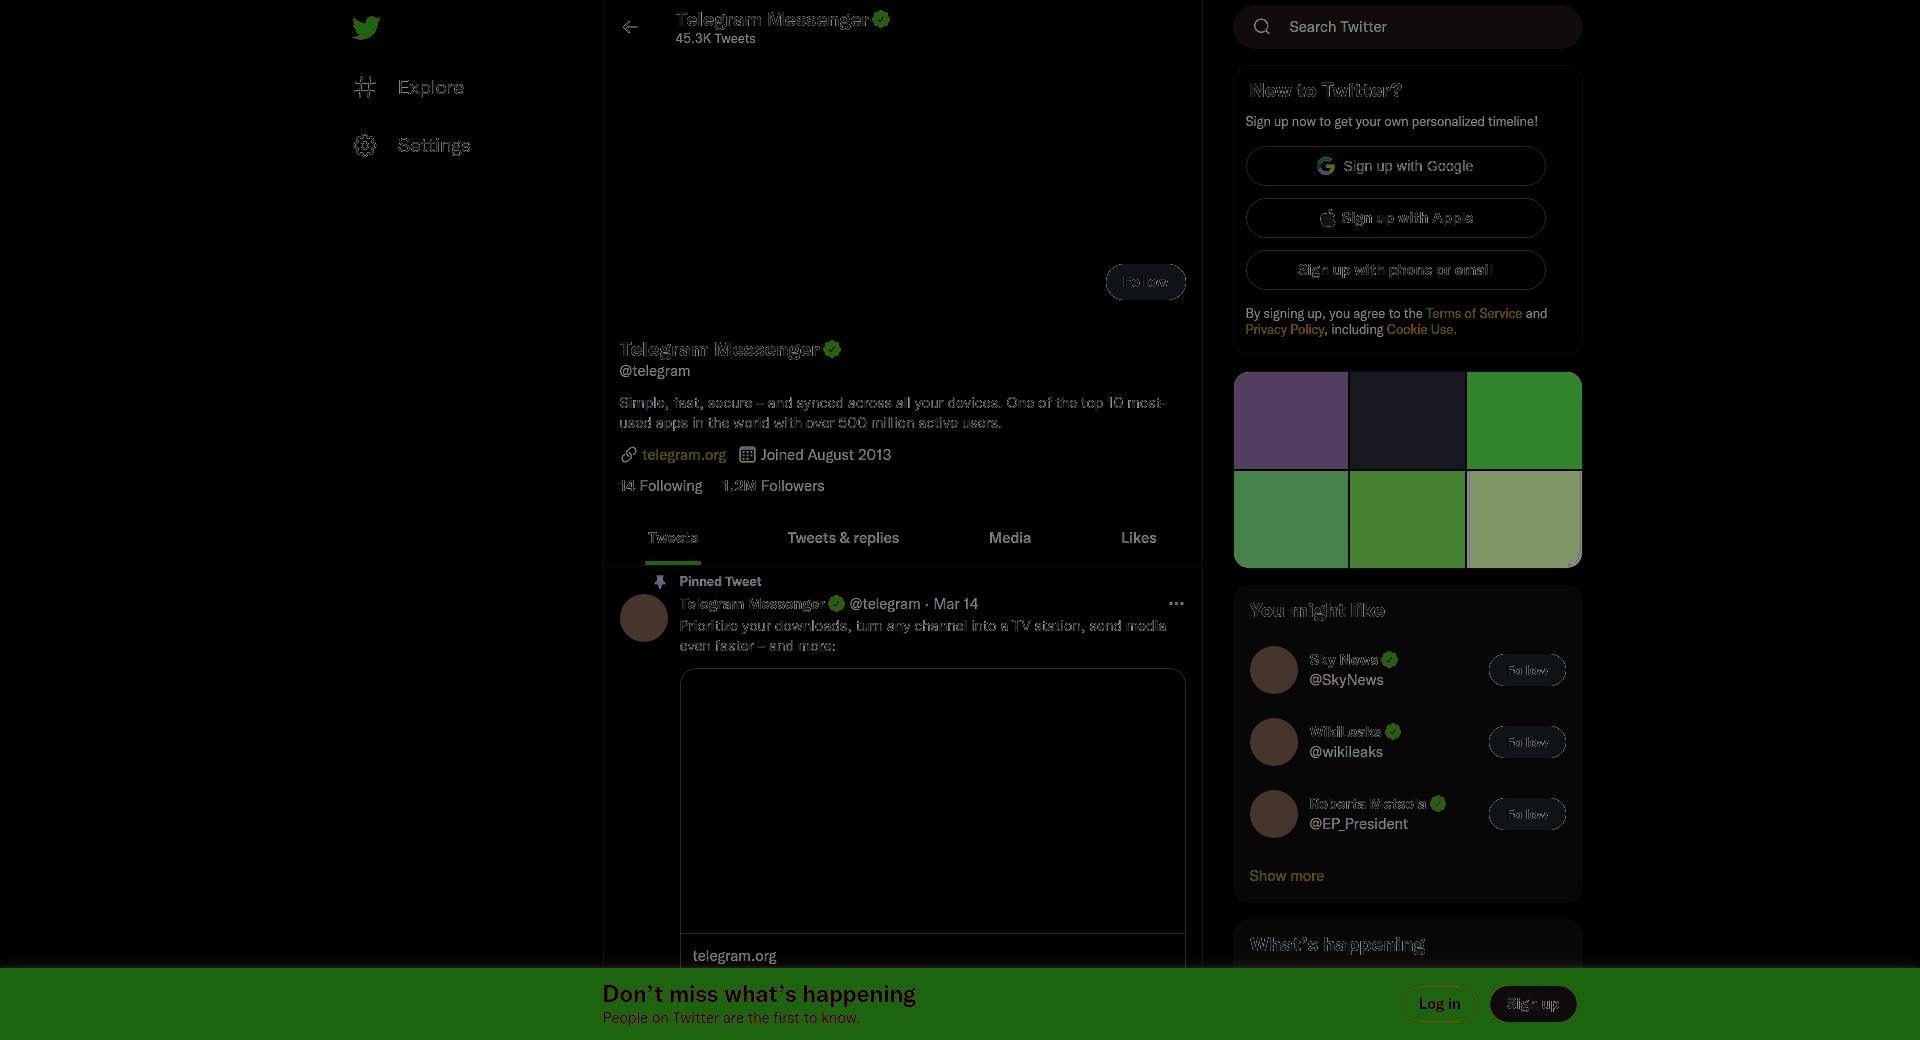Switch to the Tweets & replies tab
The width and height of the screenshot is (1920, 1040).
843,538
